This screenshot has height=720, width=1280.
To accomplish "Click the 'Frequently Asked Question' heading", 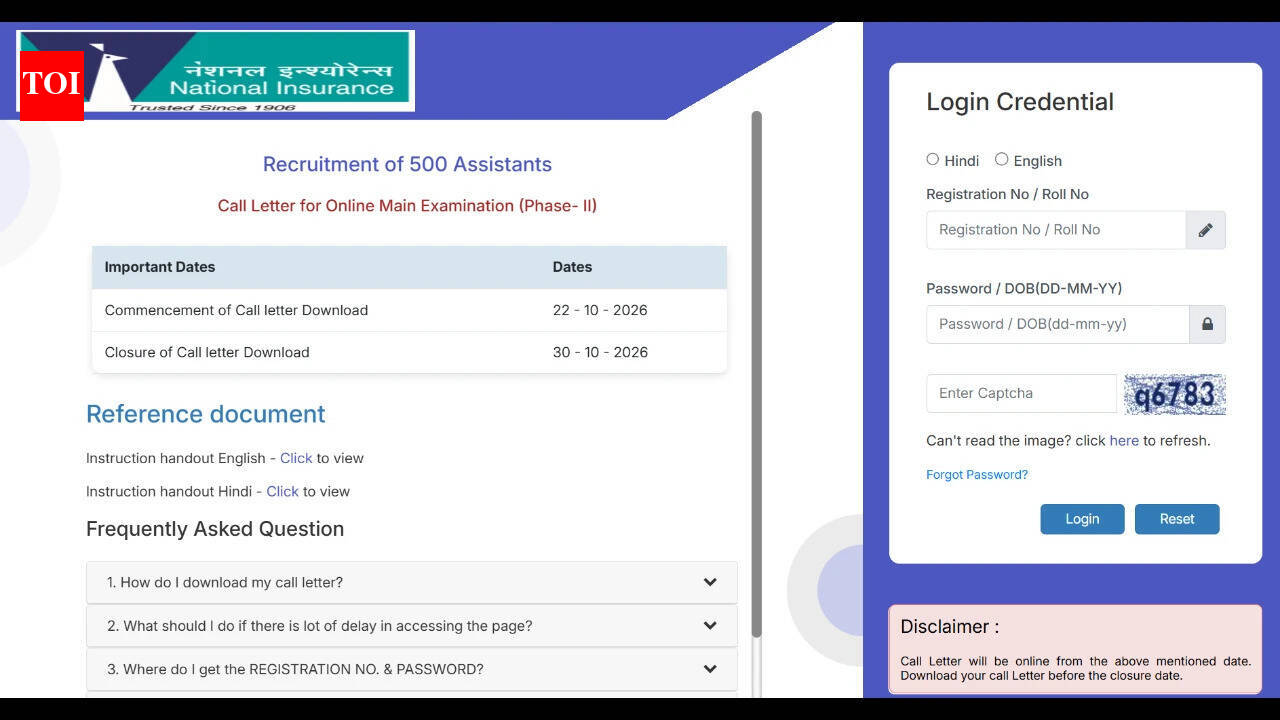I will tap(215, 529).
